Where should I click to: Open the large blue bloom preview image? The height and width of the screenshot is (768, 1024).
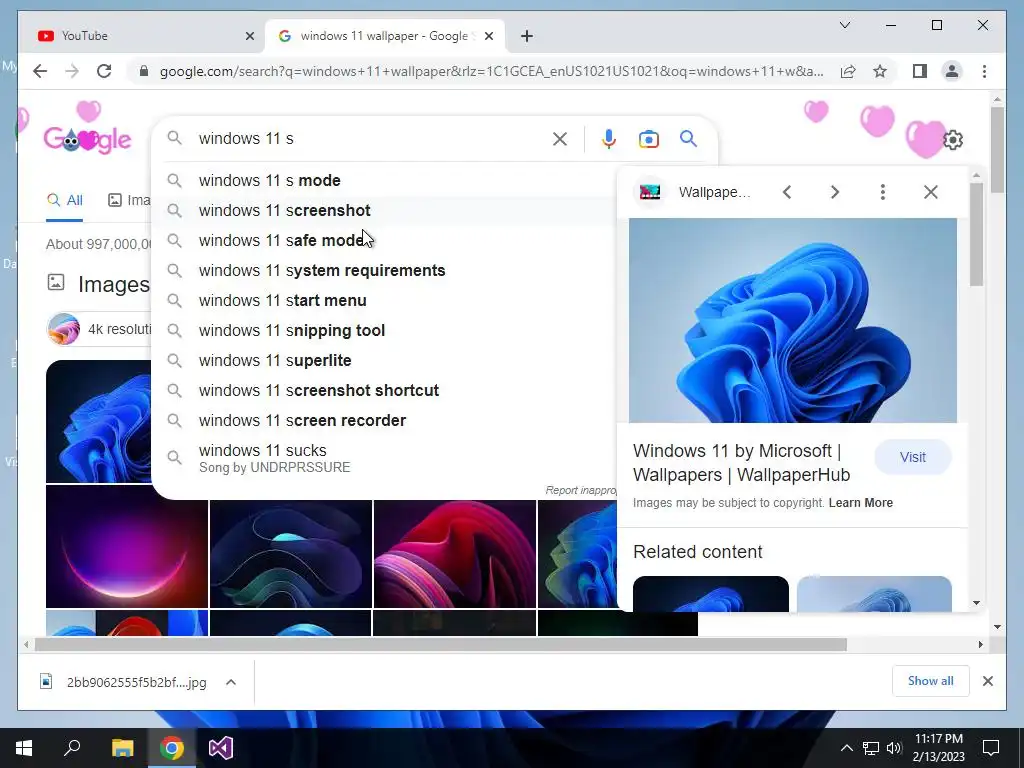(793, 321)
